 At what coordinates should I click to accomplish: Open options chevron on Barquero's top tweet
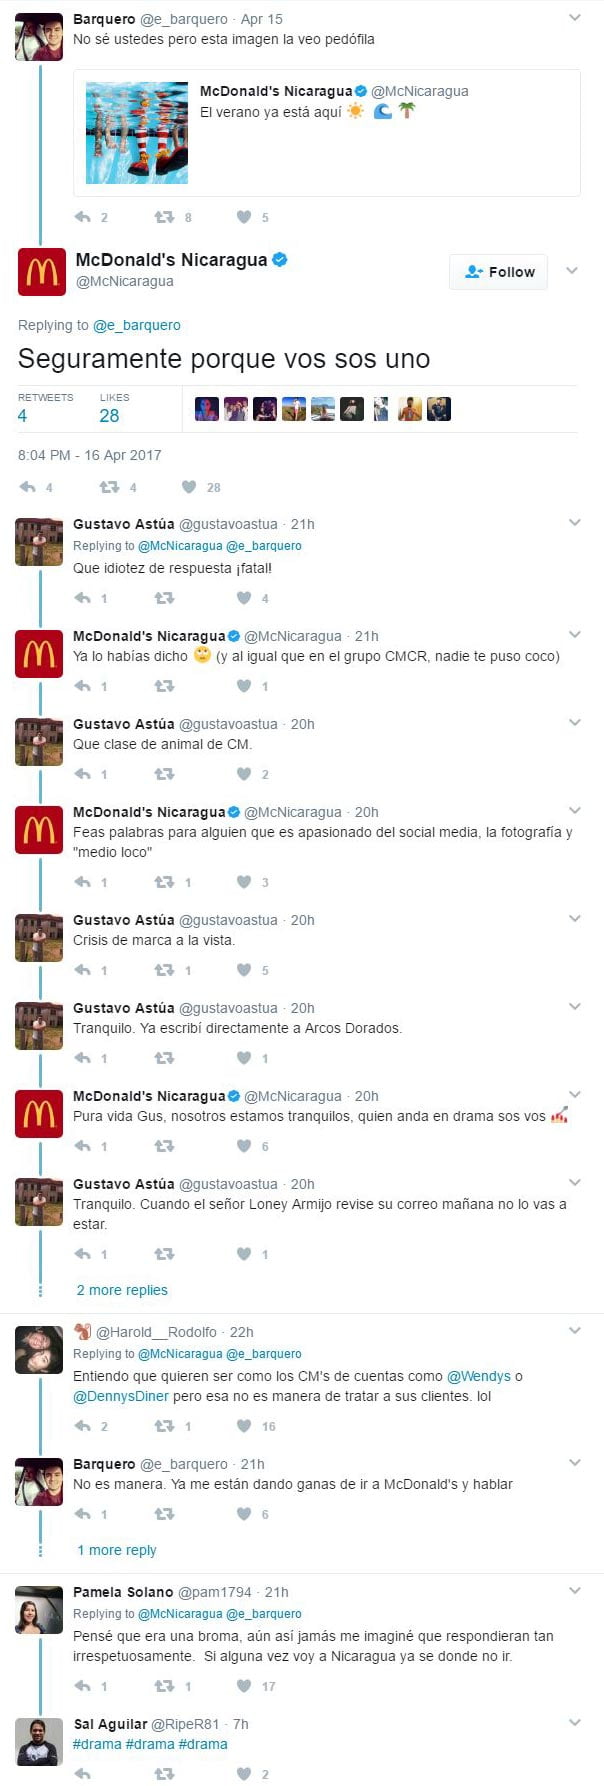coord(575,18)
